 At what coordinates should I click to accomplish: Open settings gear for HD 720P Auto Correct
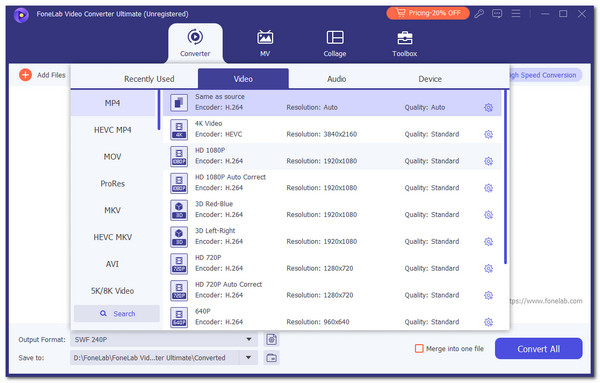[488, 295]
